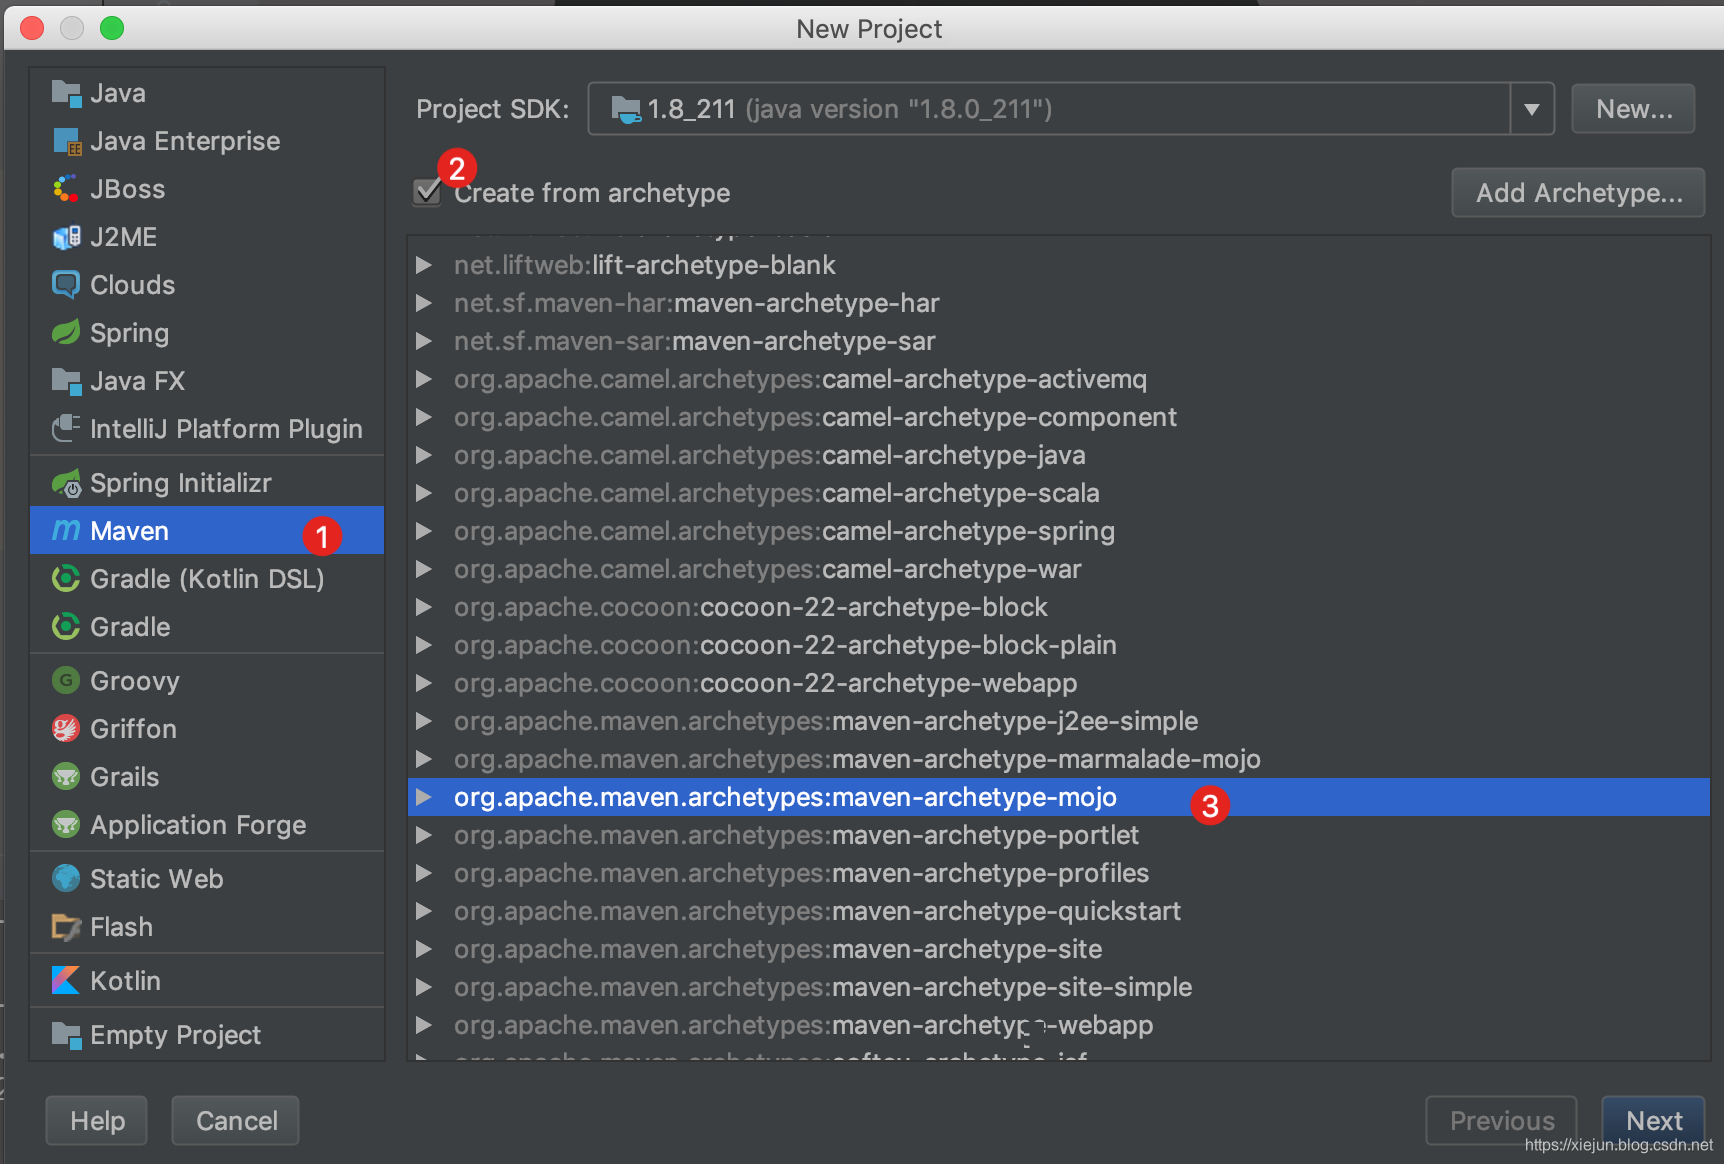Select the Gradle (Kotlin DSL) icon
The height and width of the screenshot is (1164, 1724).
click(x=66, y=579)
